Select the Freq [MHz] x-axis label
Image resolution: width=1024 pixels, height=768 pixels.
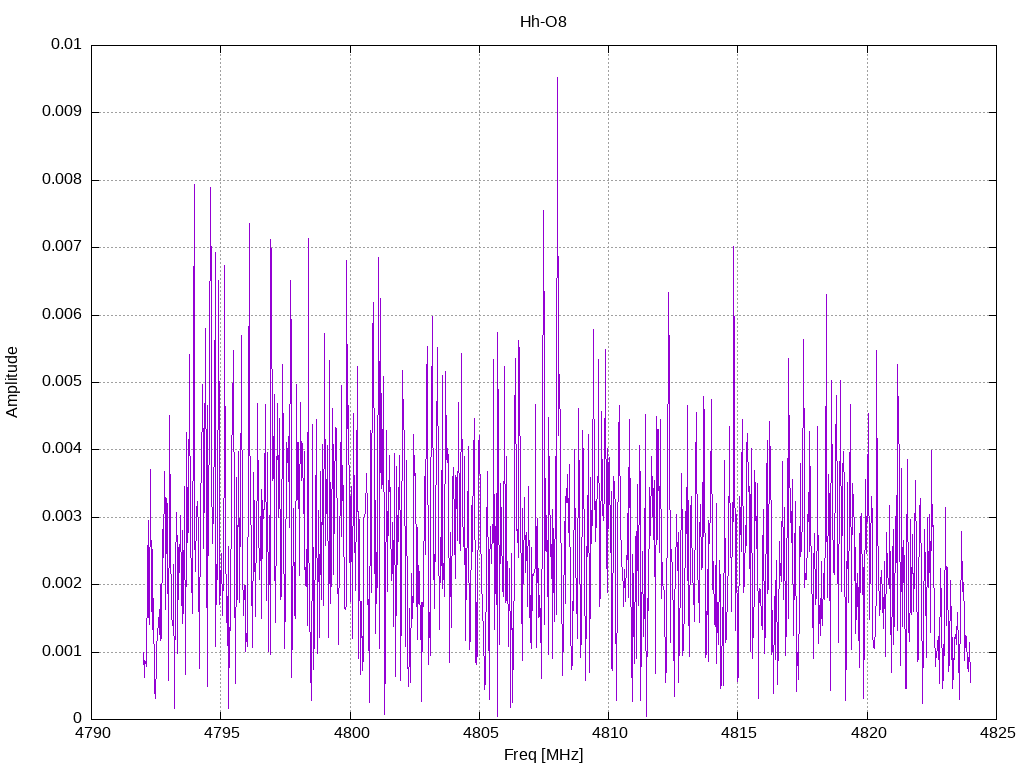tap(543, 755)
